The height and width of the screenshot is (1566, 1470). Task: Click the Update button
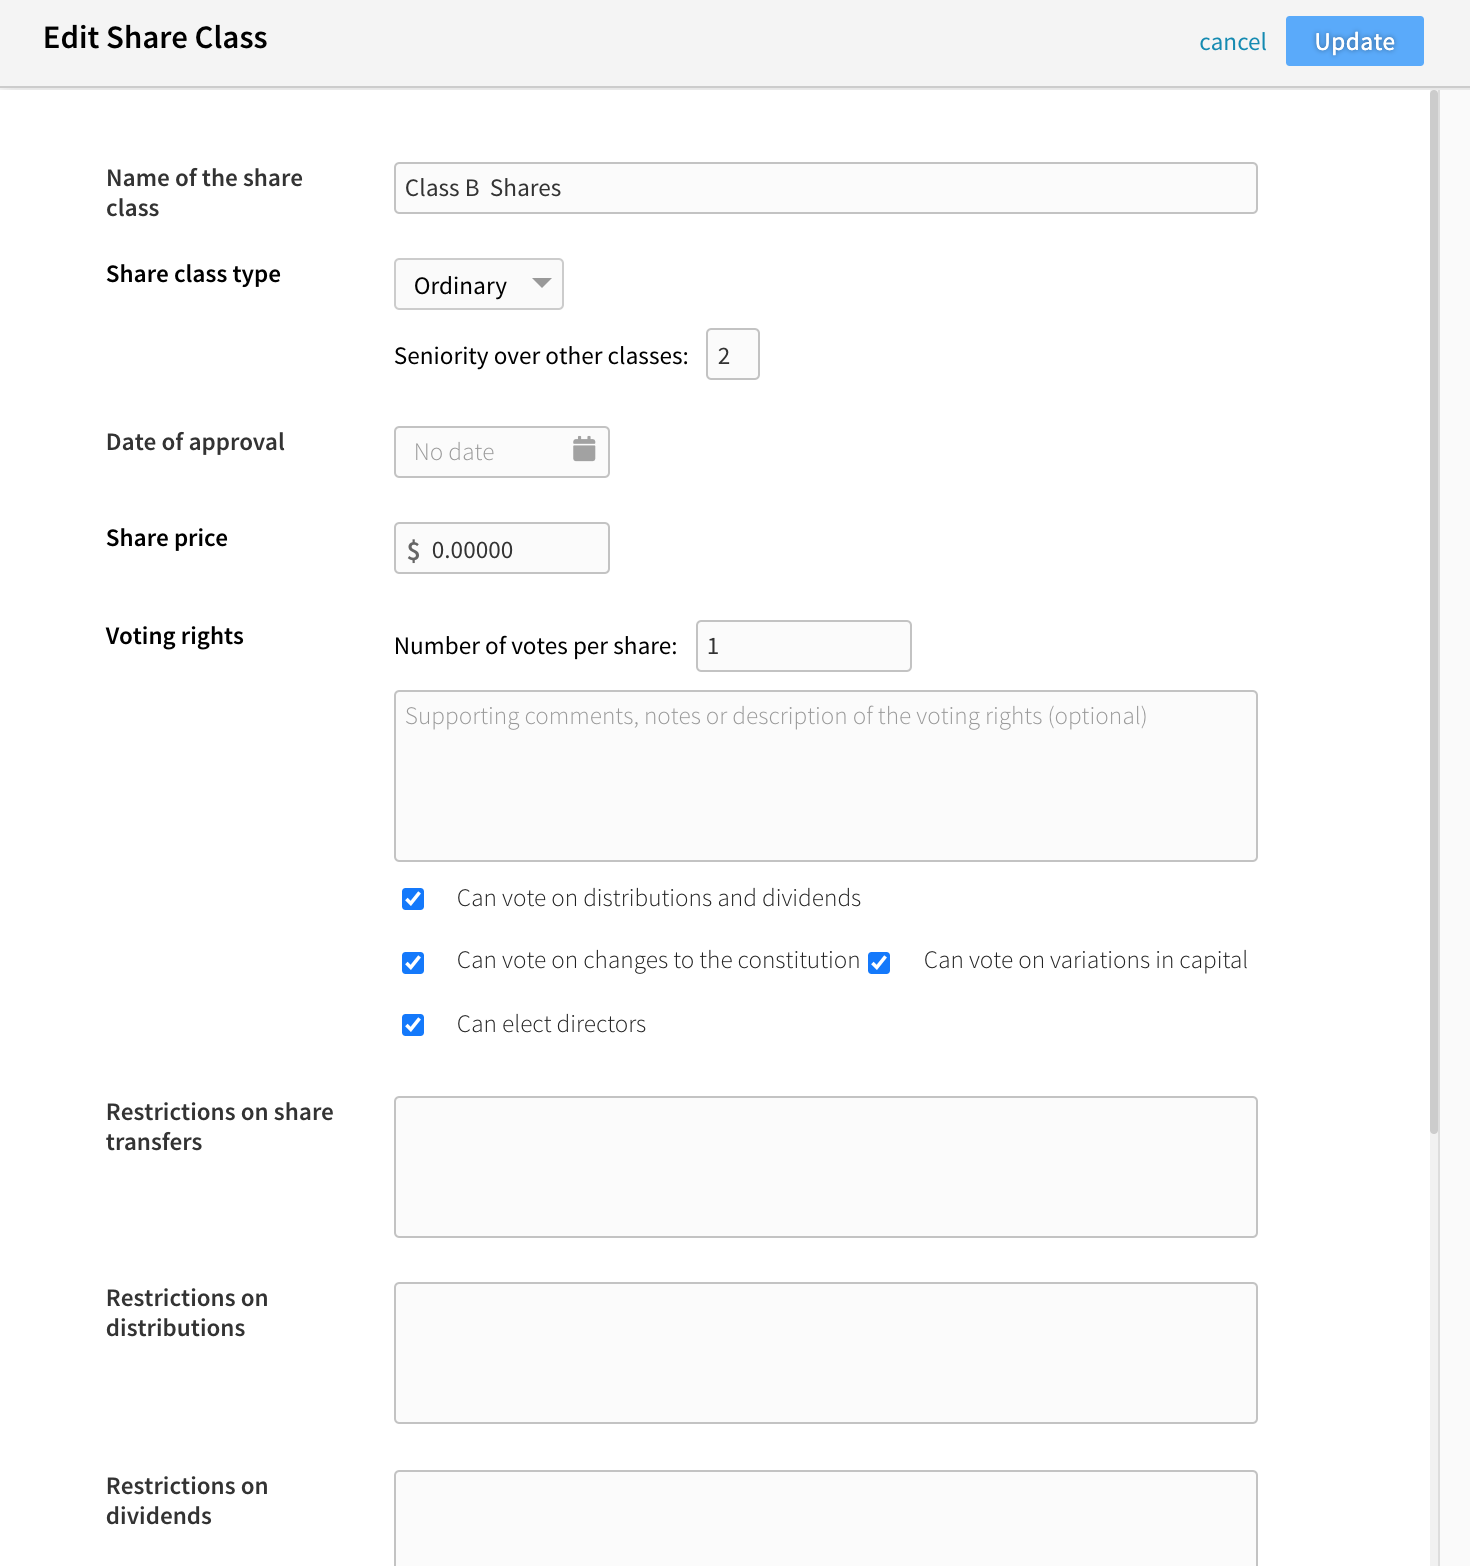coord(1354,41)
